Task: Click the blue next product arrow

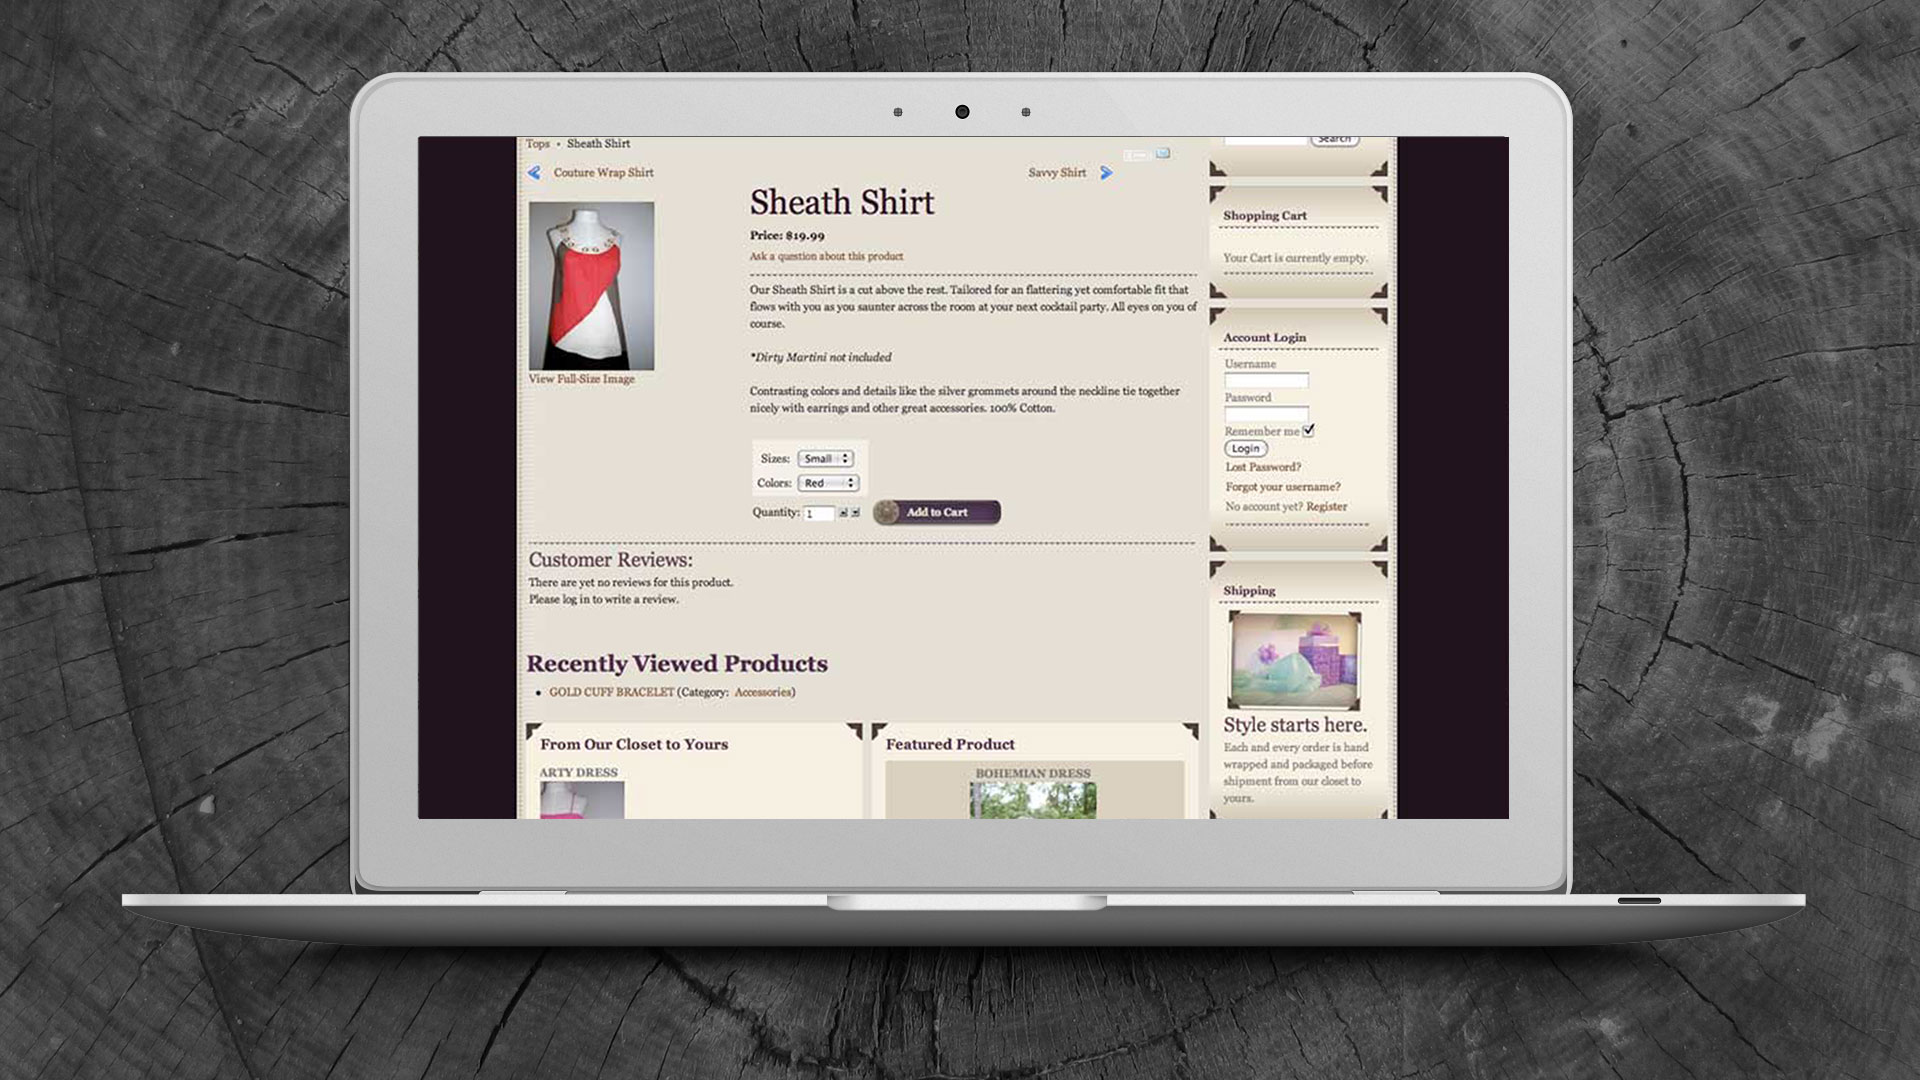Action: pyautogui.click(x=1106, y=173)
